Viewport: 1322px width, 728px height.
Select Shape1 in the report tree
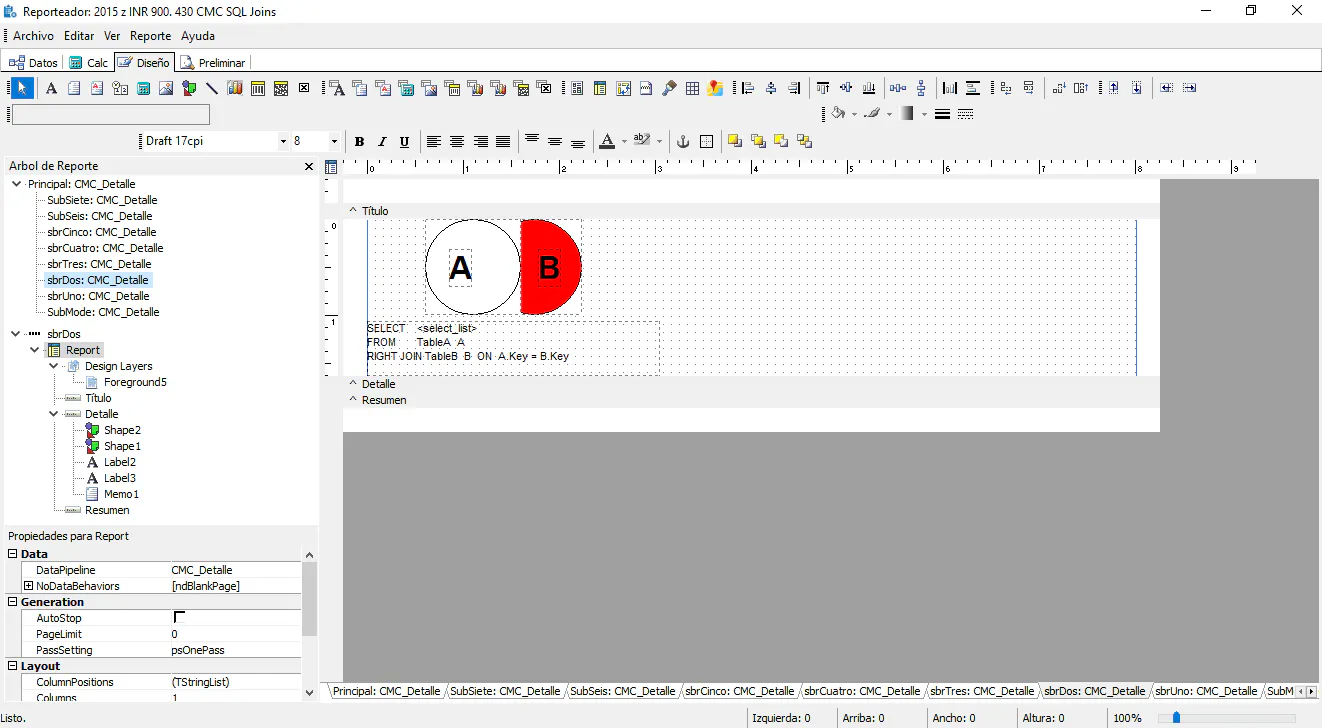[122, 446]
